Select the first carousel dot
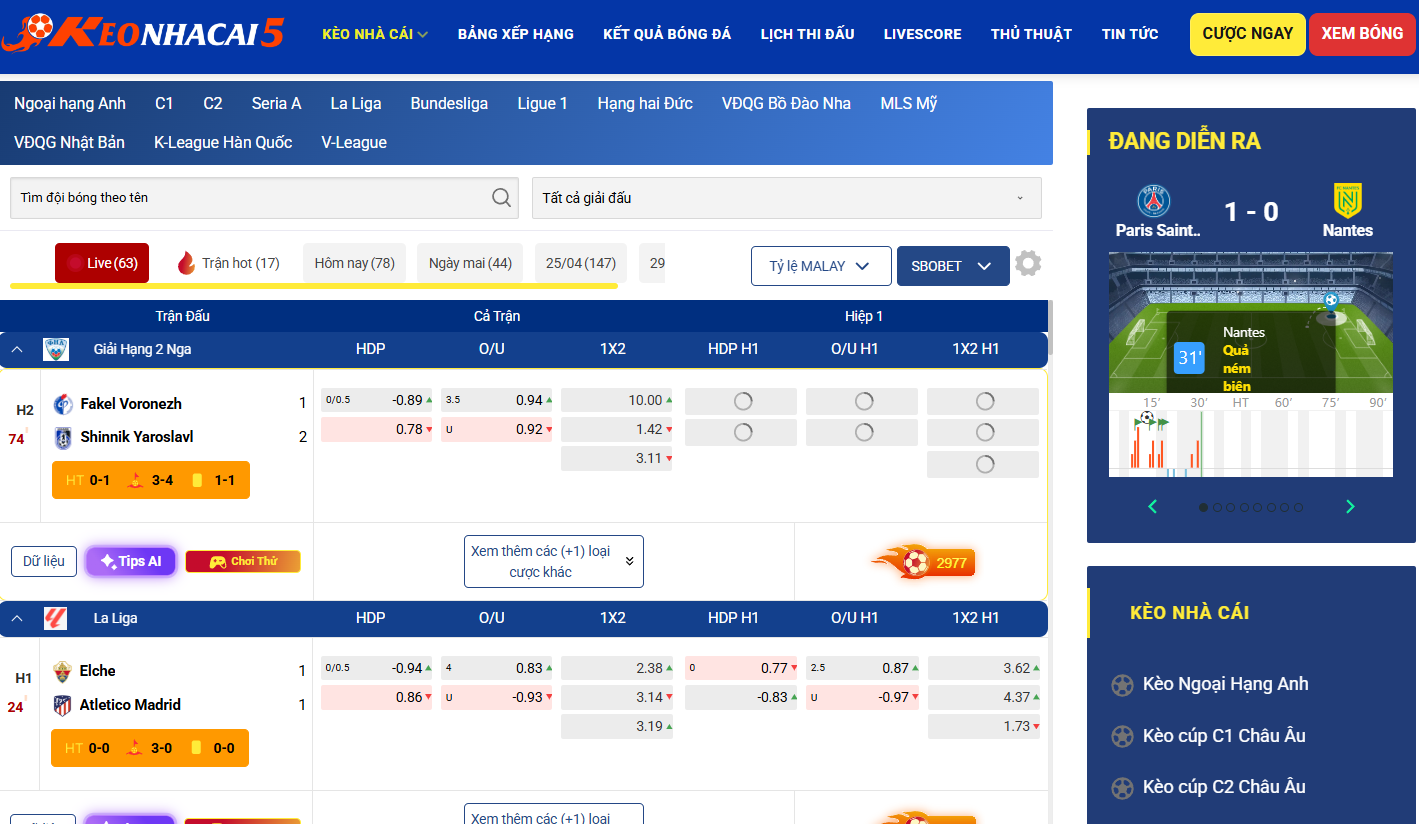This screenshot has height=824, width=1419. point(1204,507)
